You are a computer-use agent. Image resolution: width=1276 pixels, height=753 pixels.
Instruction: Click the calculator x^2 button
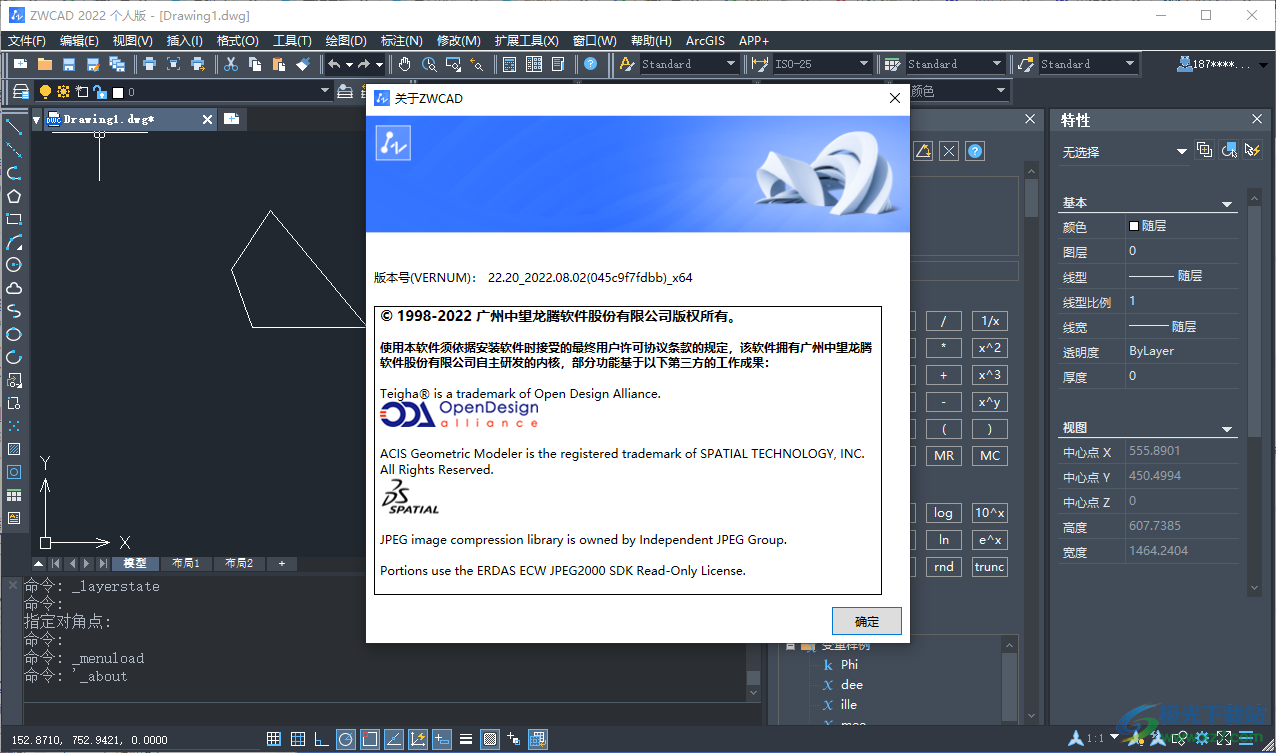pyautogui.click(x=989, y=348)
